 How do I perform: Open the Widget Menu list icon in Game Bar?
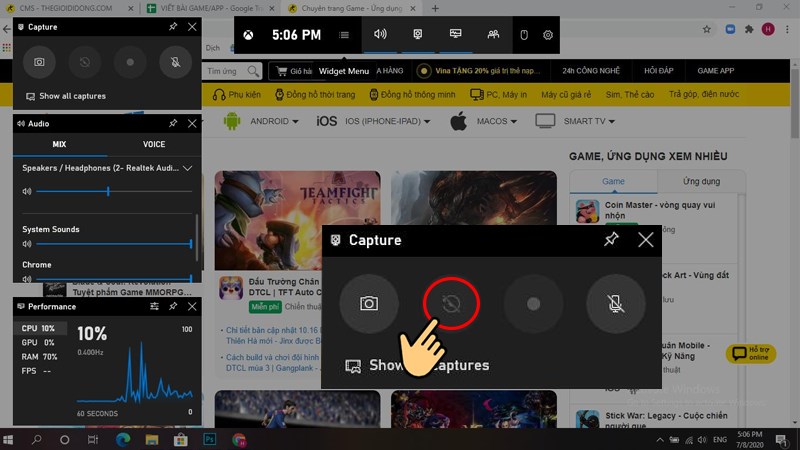click(x=344, y=35)
